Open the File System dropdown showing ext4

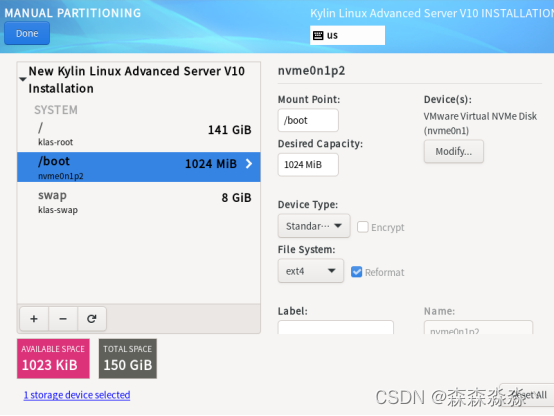tap(311, 271)
